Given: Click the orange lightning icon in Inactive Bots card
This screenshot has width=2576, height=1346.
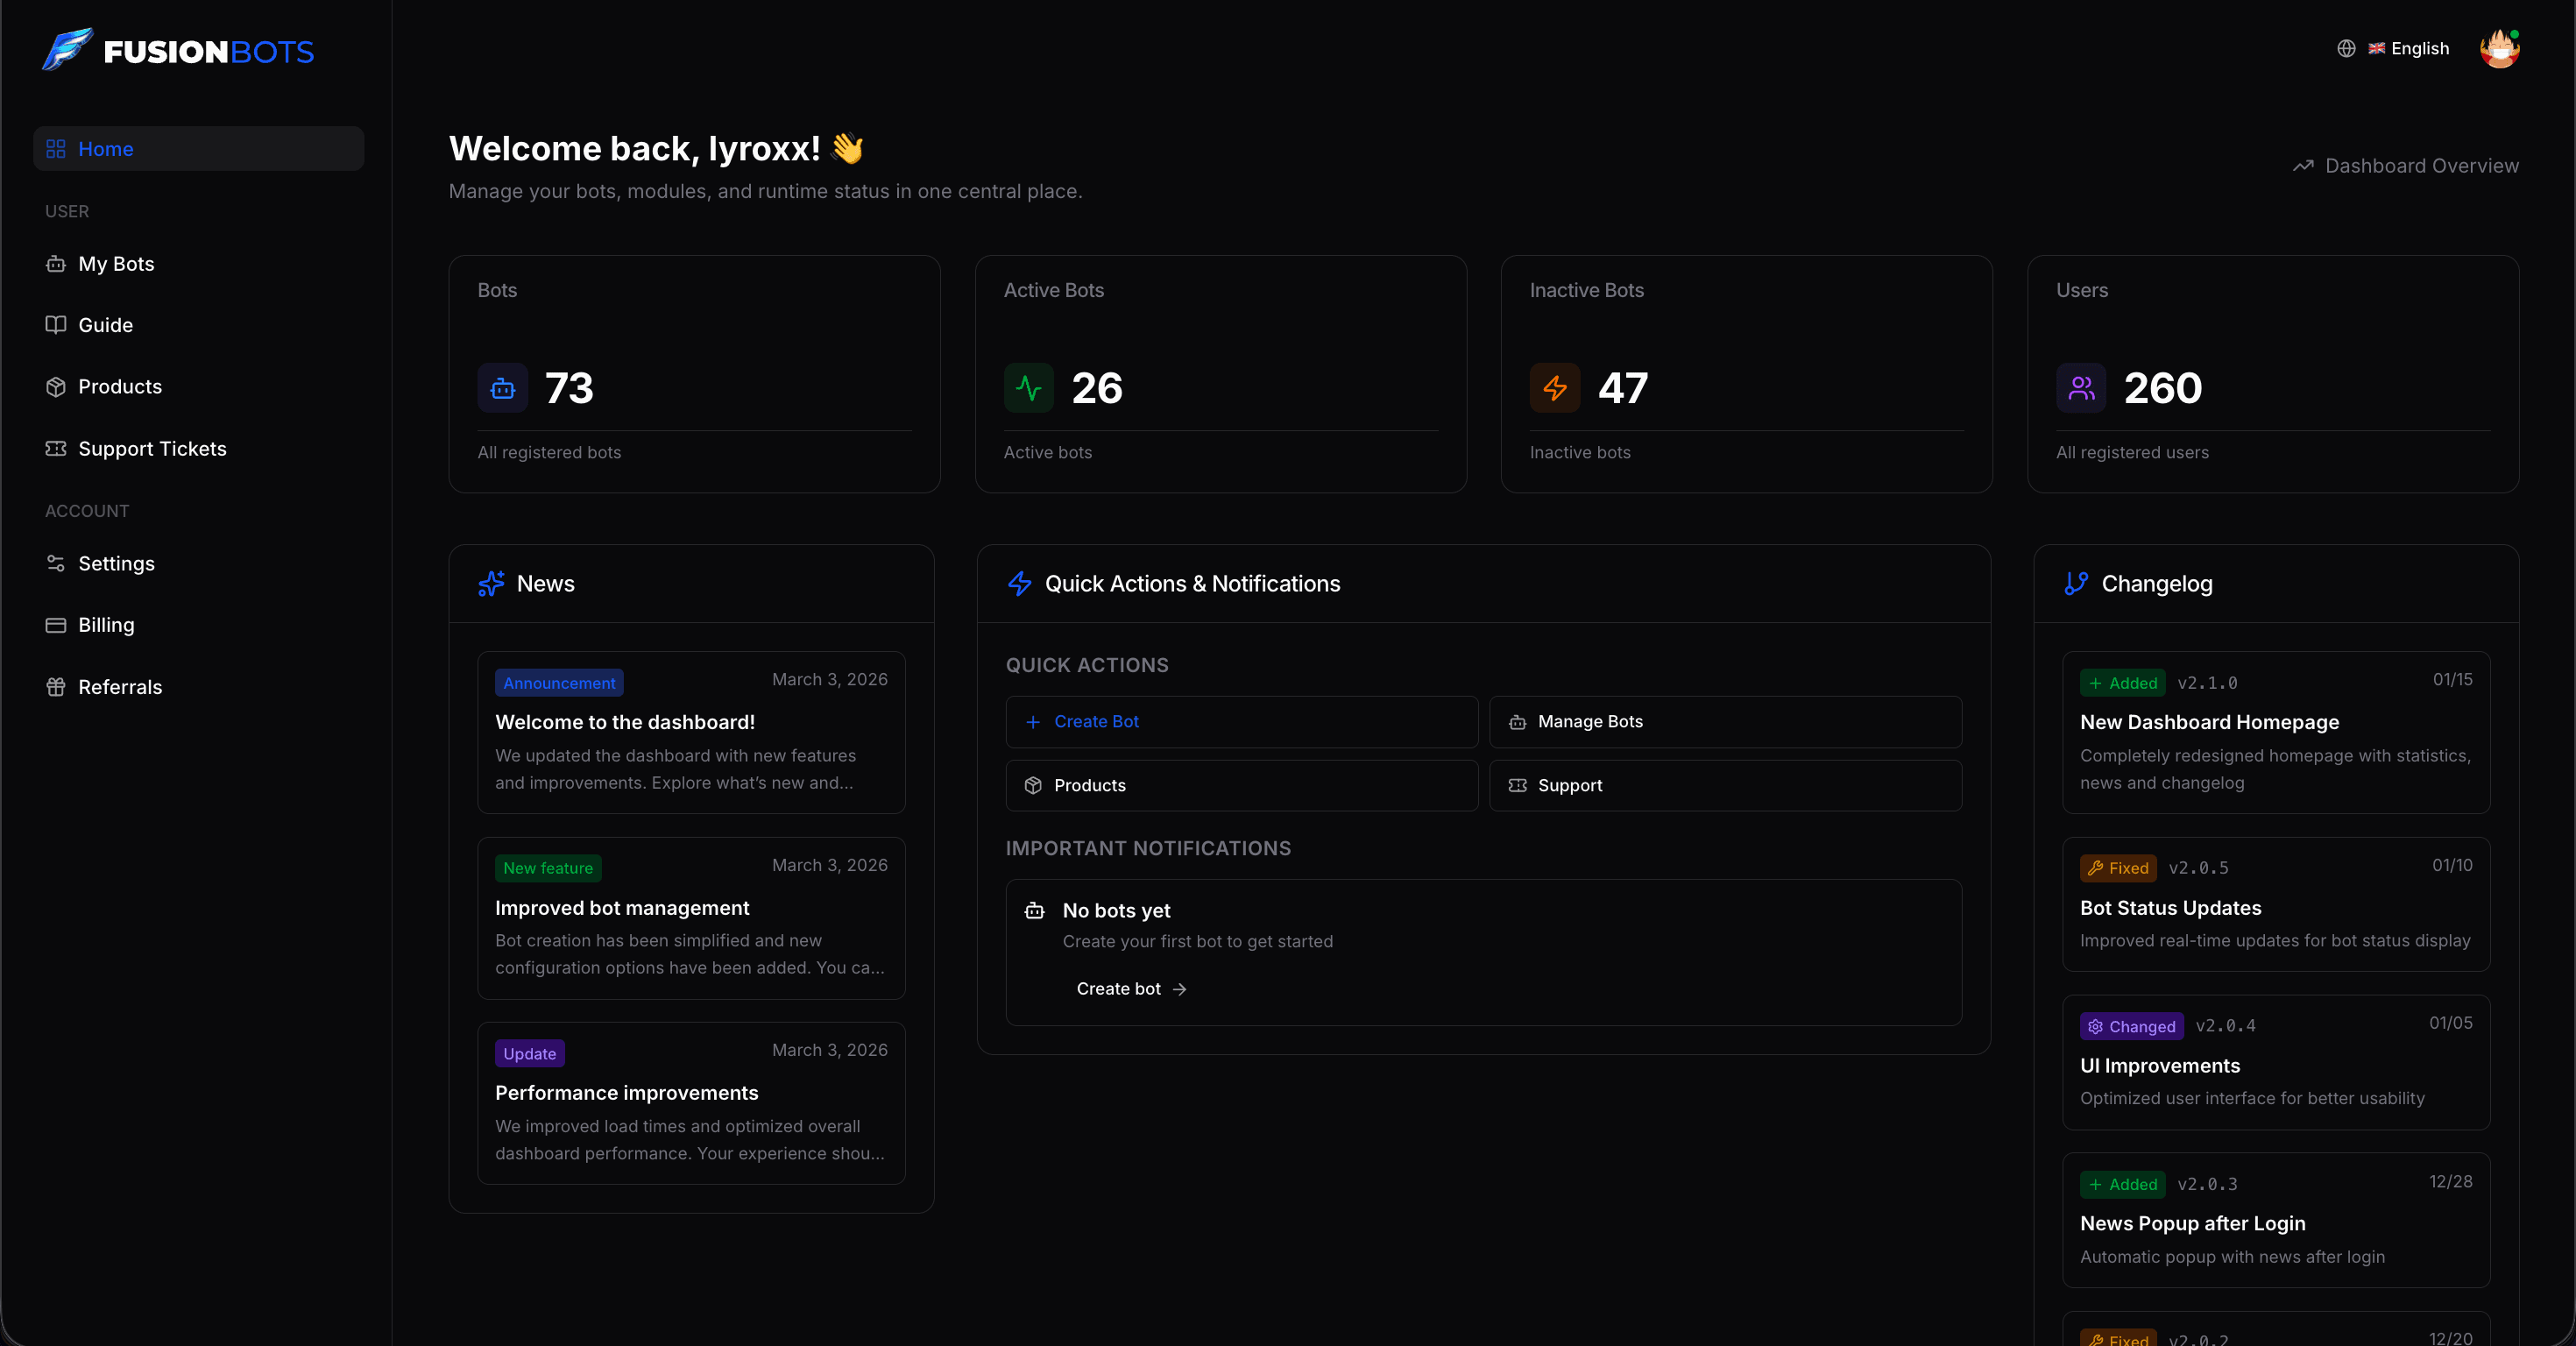Looking at the screenshot, I should pyautogui.click(x=1554, y=388).
